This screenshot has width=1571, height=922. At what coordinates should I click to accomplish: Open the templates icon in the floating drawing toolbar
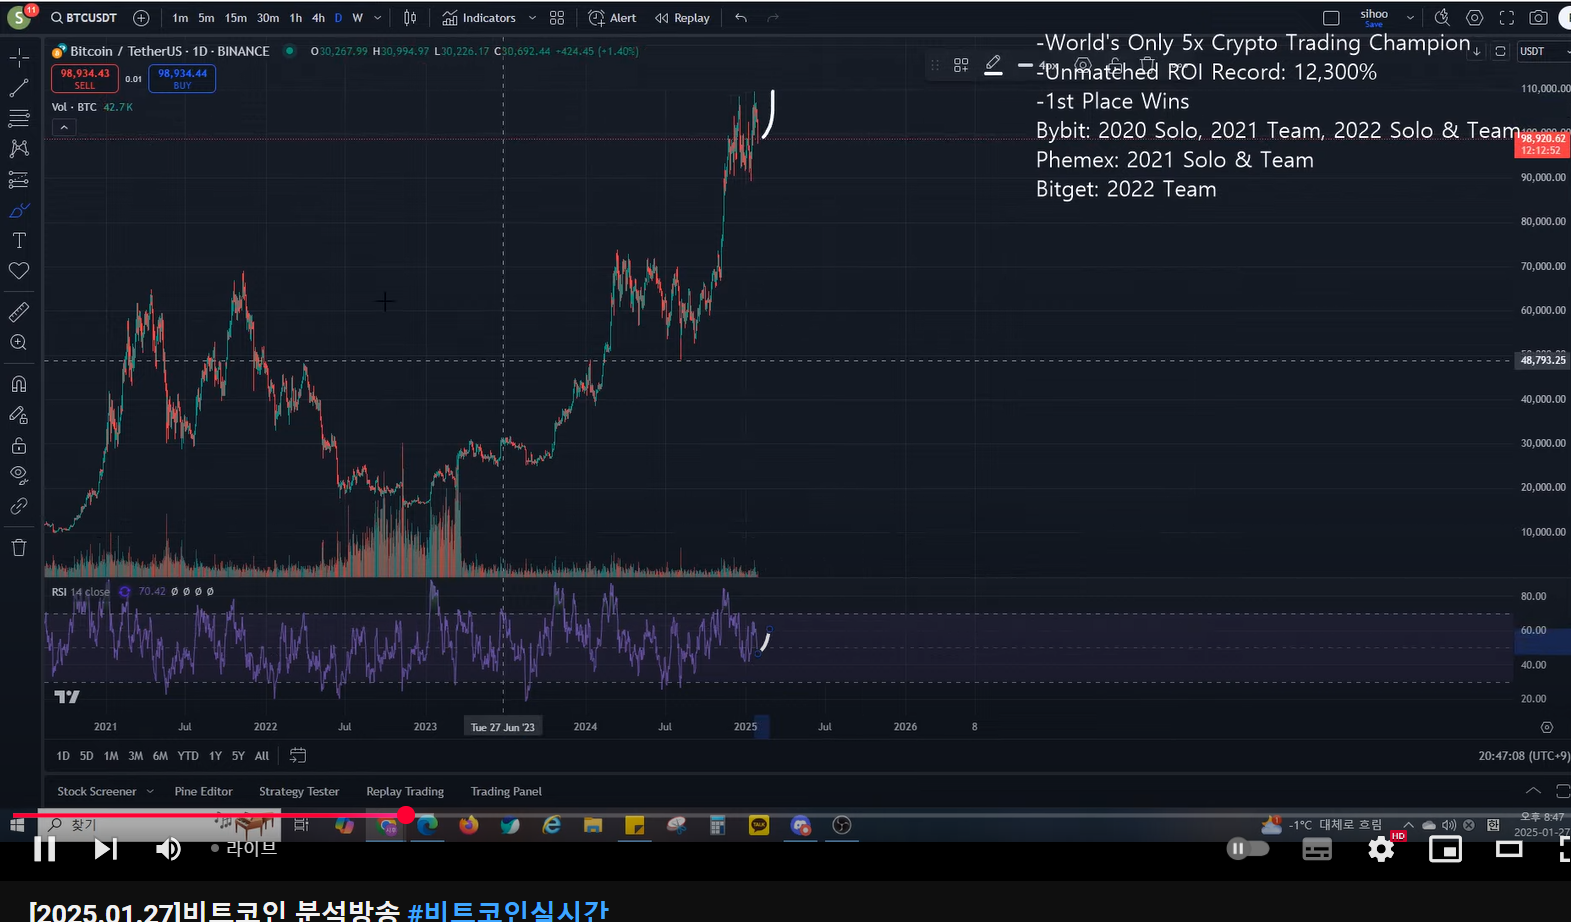point(961,65)
